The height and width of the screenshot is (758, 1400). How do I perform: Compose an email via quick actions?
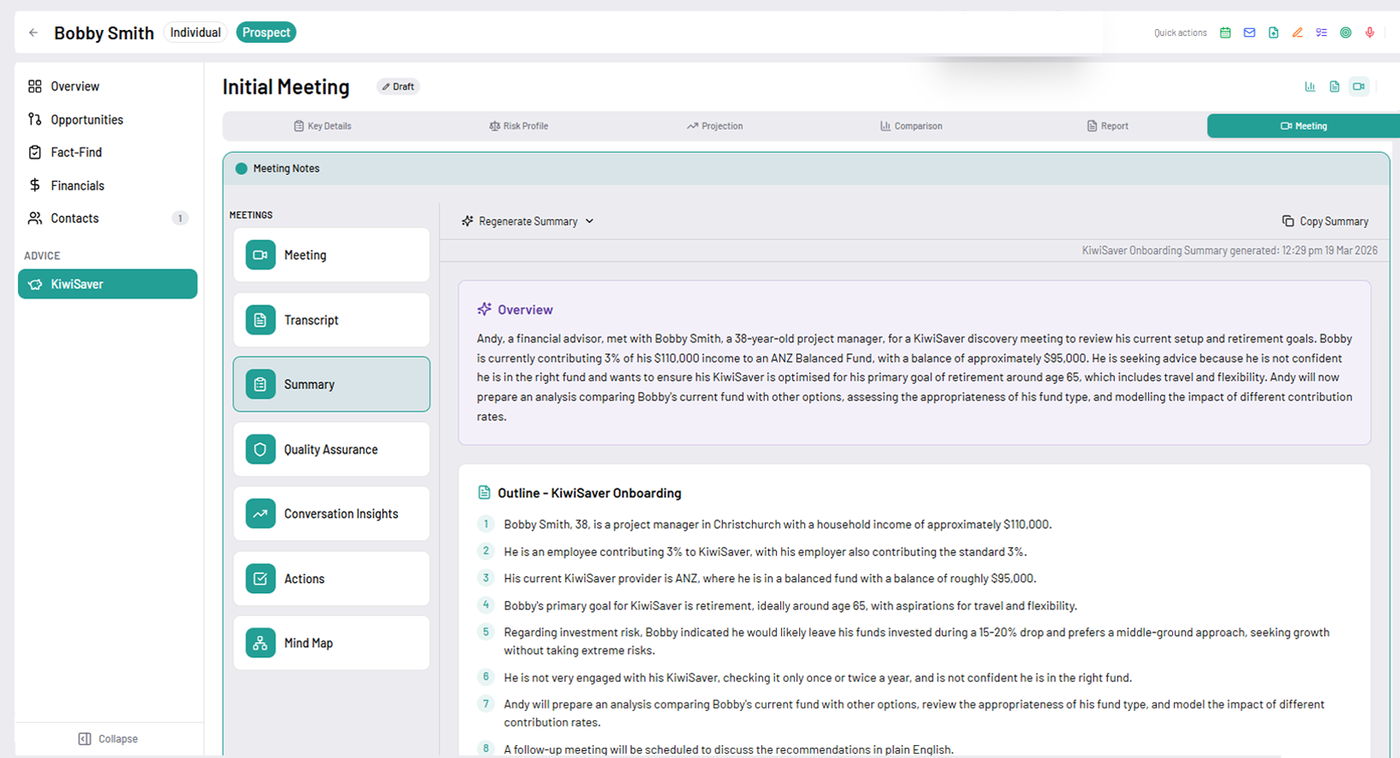[1249, 32]
